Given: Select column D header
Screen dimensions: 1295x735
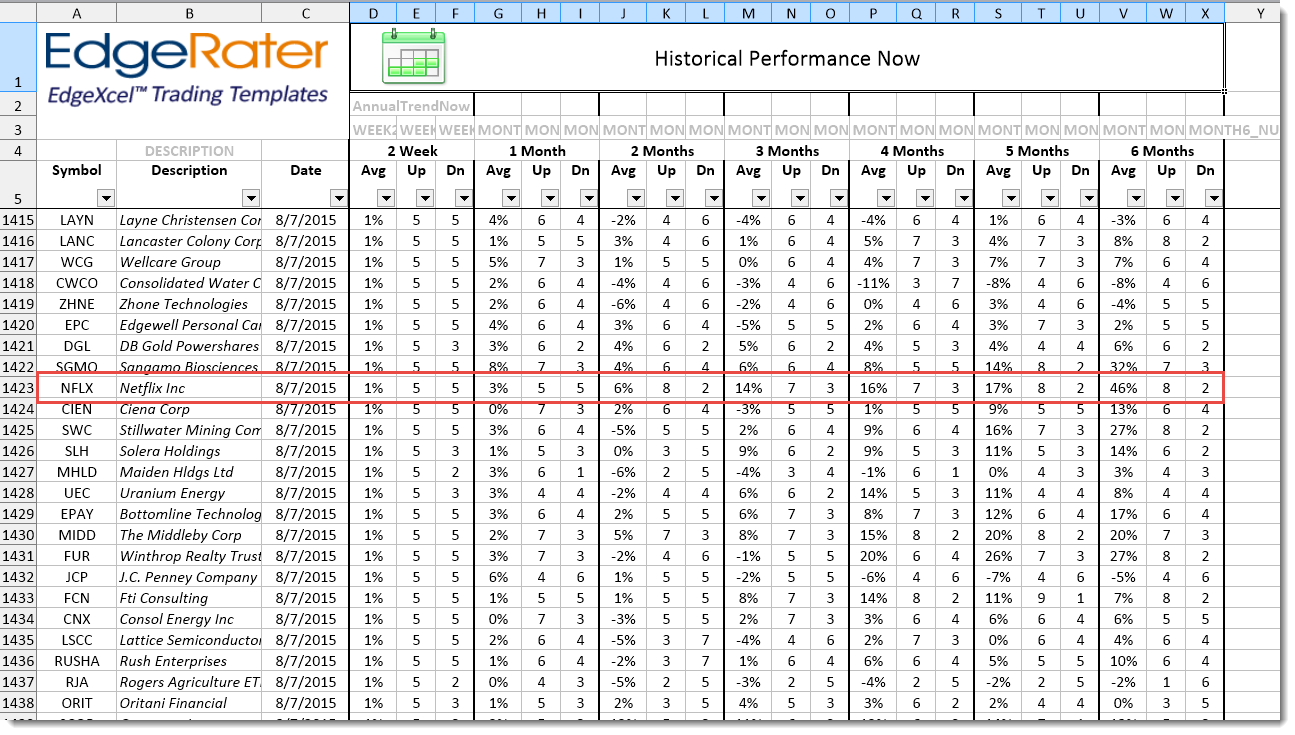Looking at the screenshot, I should click(x=372, y=12).
